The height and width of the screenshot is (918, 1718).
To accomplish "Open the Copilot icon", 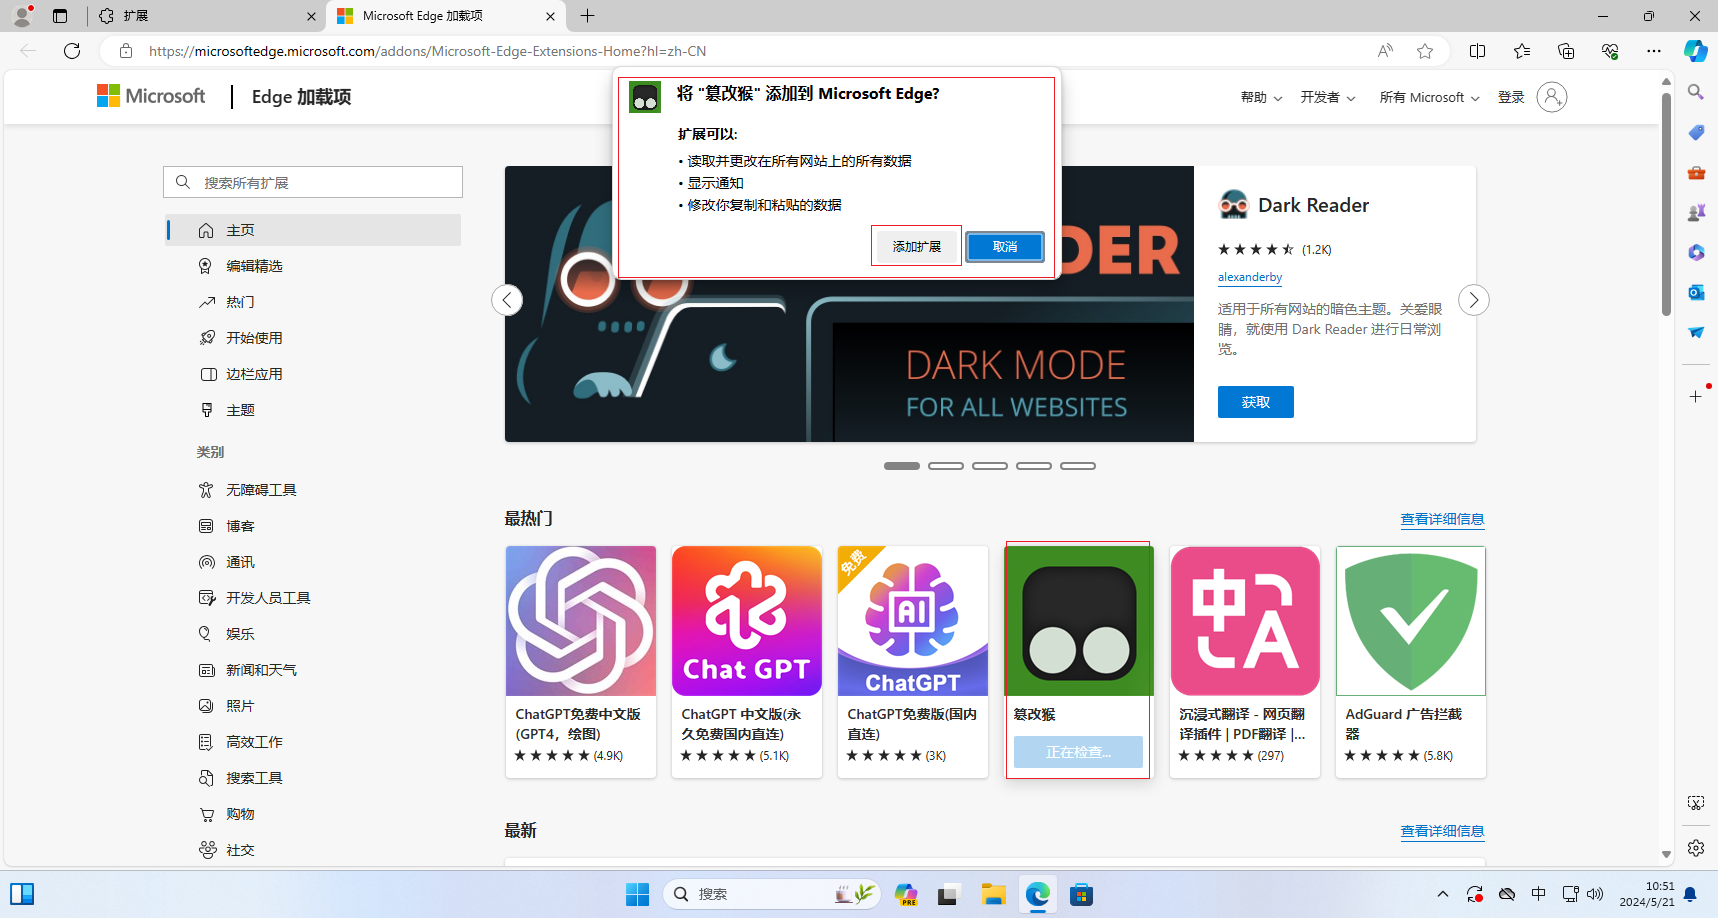I will (x=1695, y=51).
